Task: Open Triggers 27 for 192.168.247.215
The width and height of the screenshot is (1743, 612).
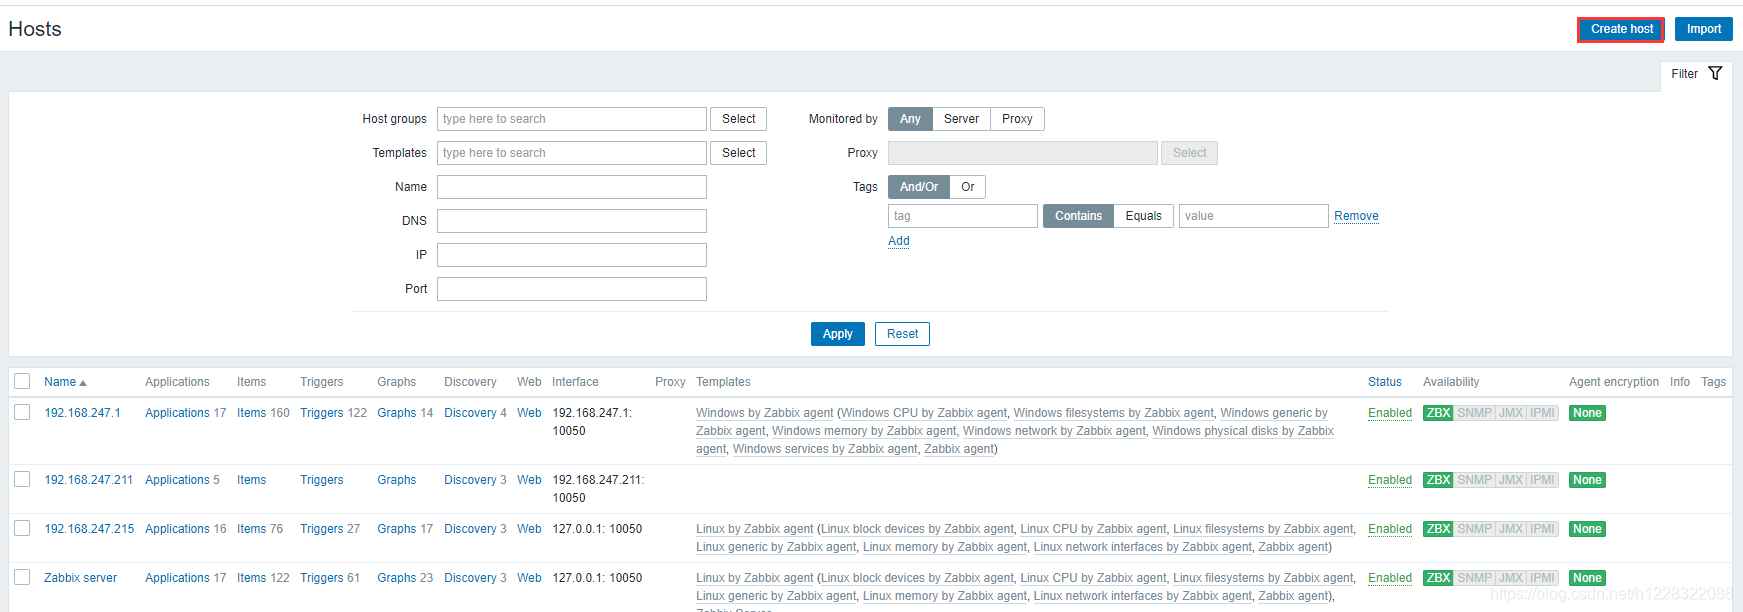Action: [322, 529]
